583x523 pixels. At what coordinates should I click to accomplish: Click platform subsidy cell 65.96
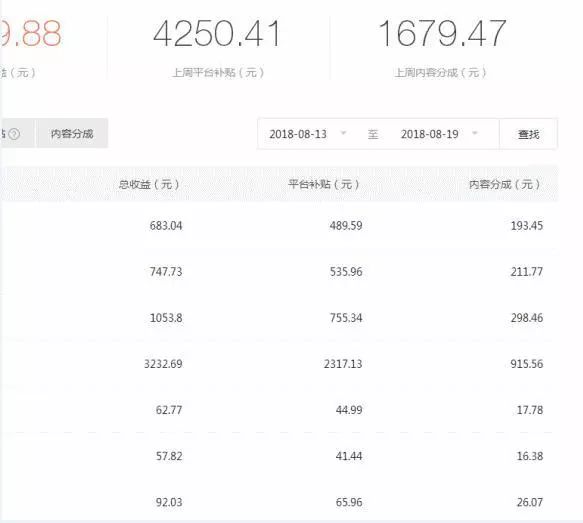[349, 502]
